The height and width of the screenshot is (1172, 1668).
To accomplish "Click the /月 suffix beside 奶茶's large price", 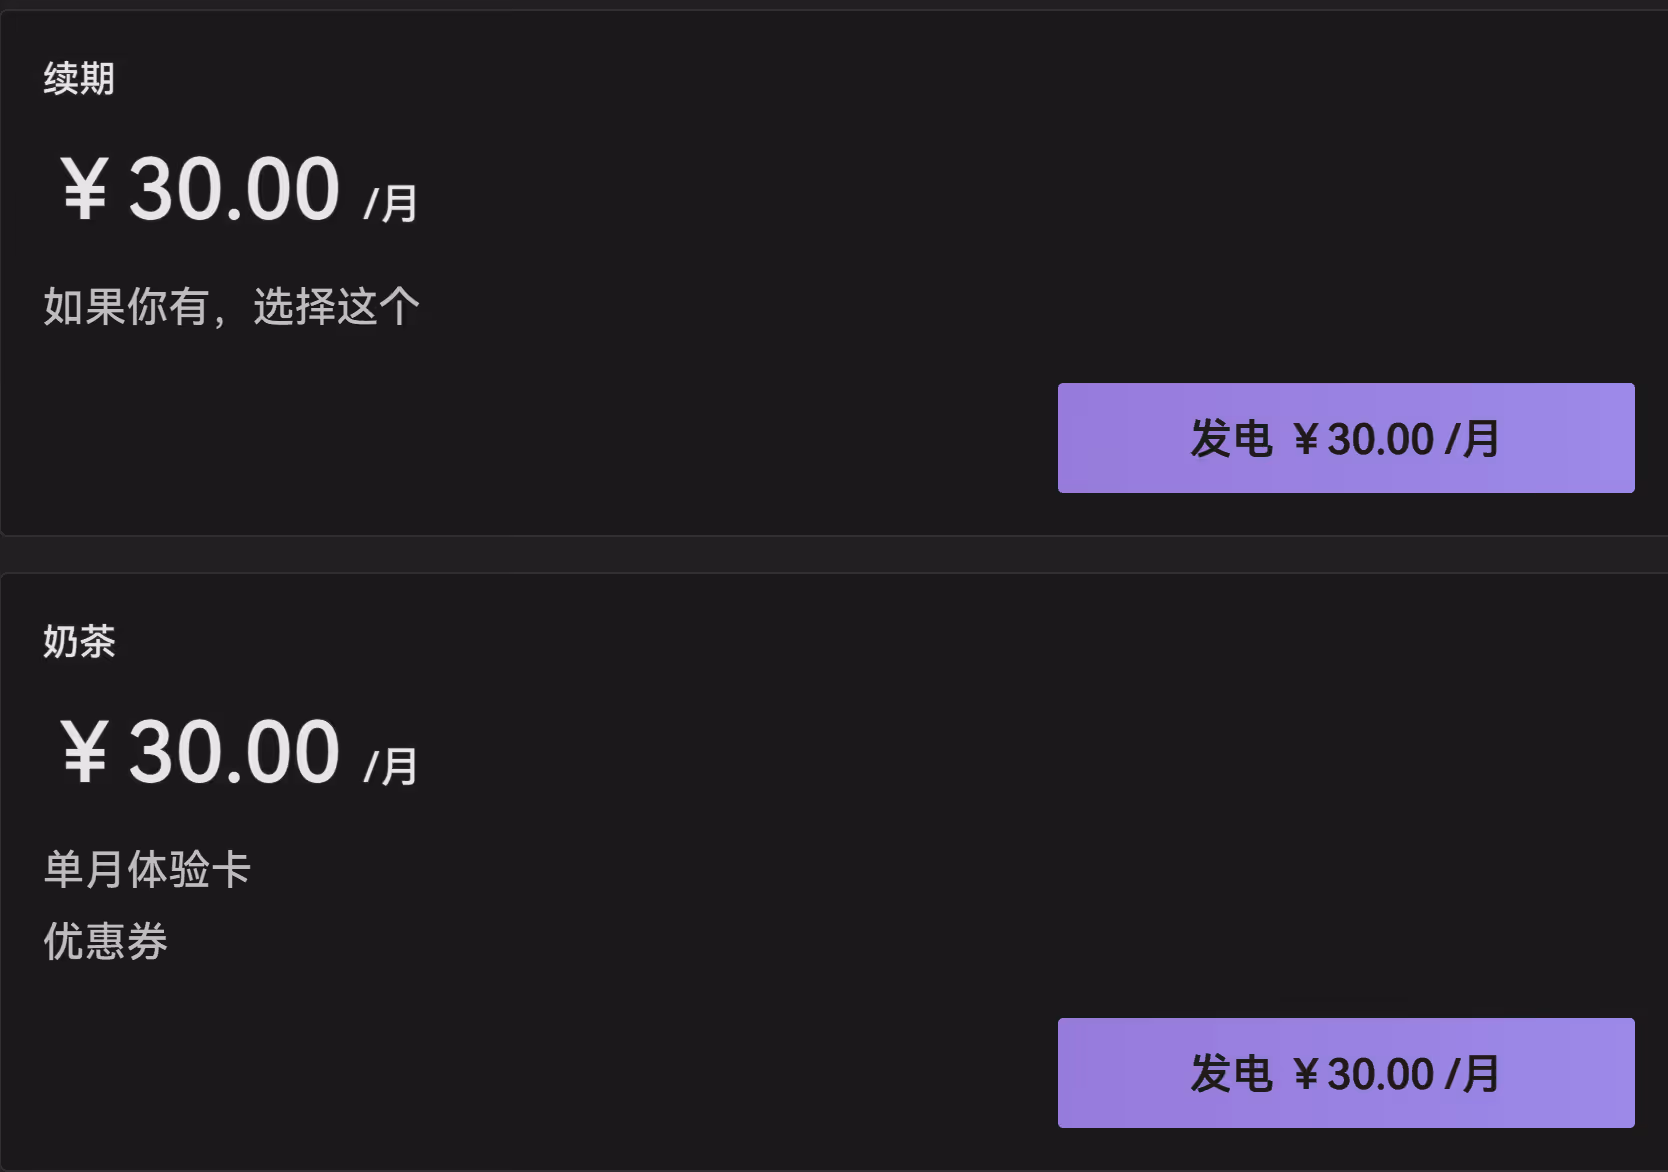I will (391, 766).
